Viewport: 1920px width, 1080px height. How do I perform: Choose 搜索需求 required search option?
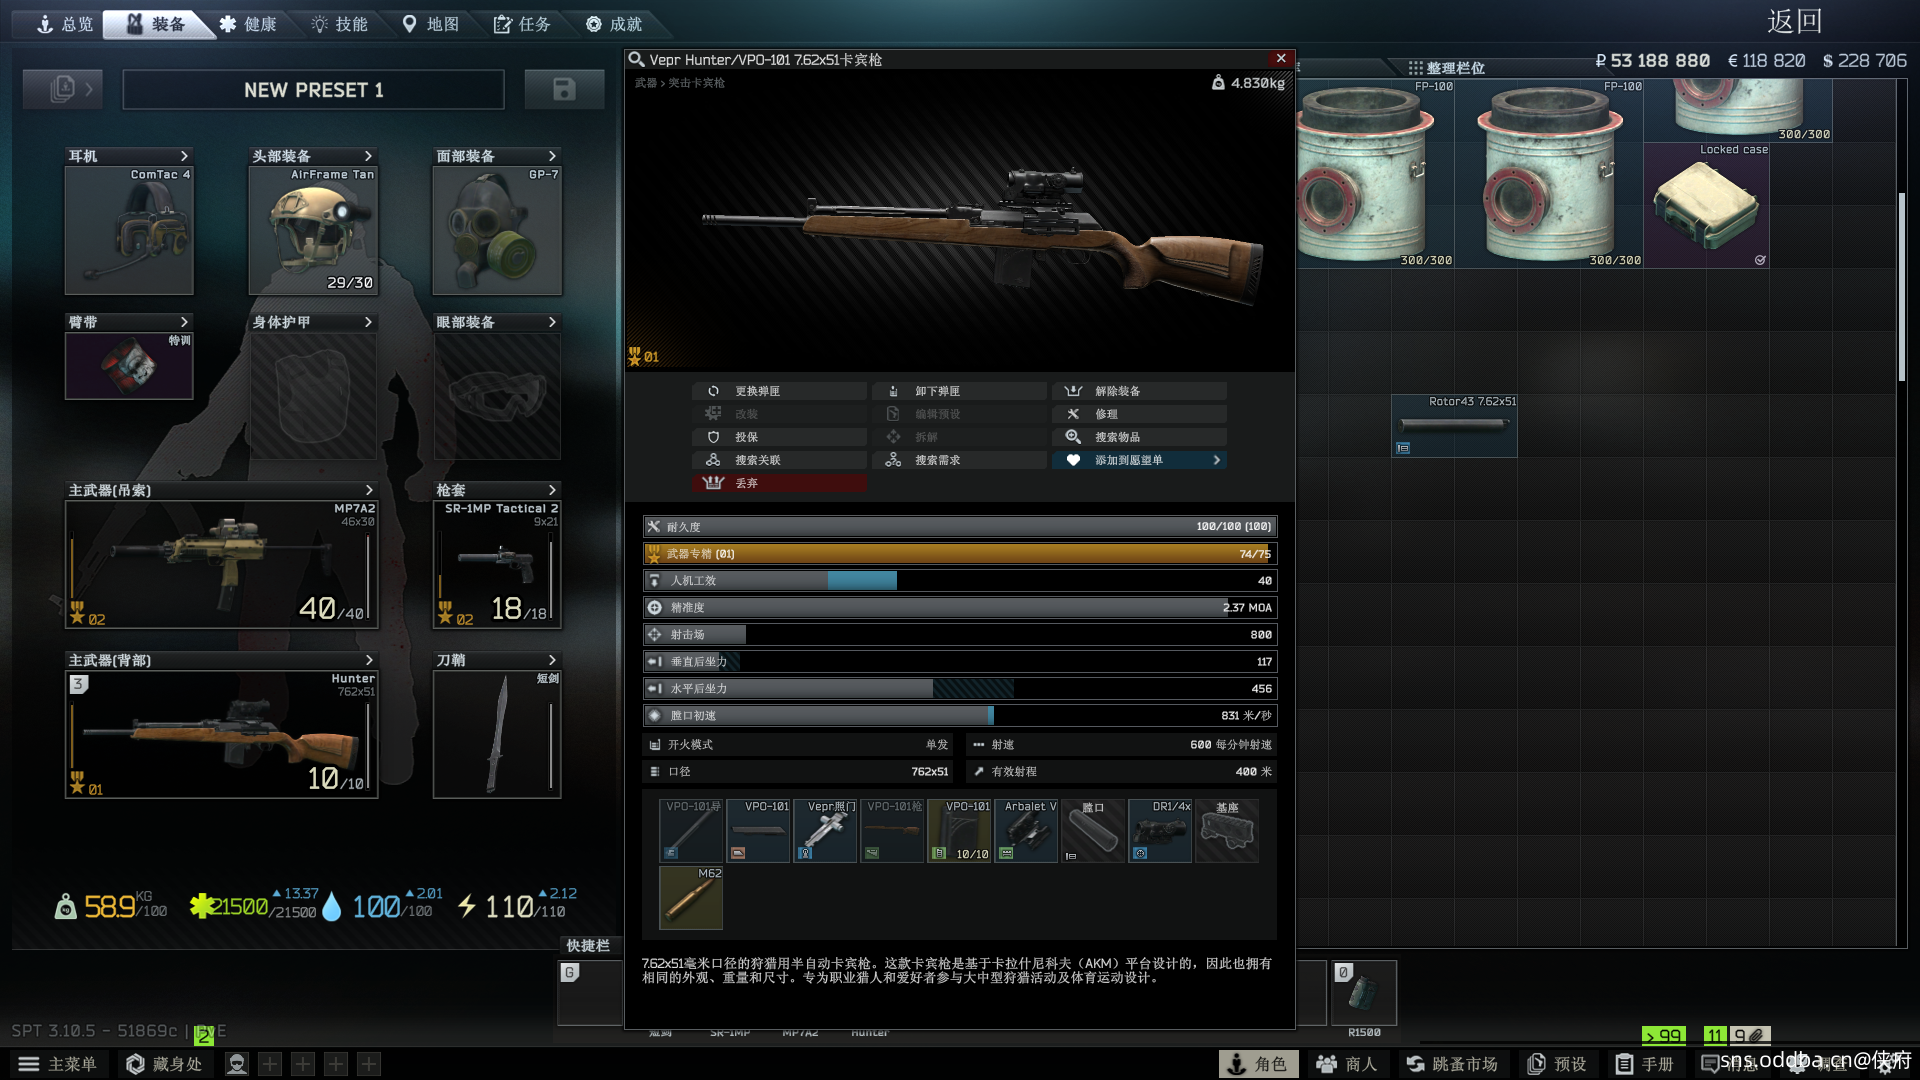[x=959, y=460]
